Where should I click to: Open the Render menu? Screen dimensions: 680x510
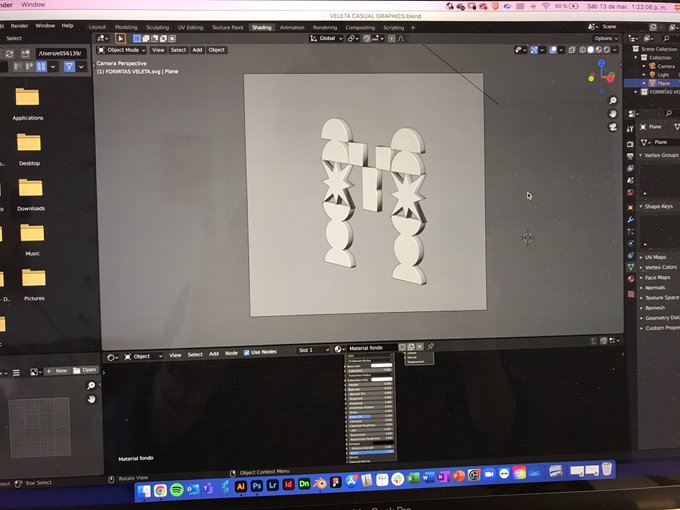tap(19, 26)
